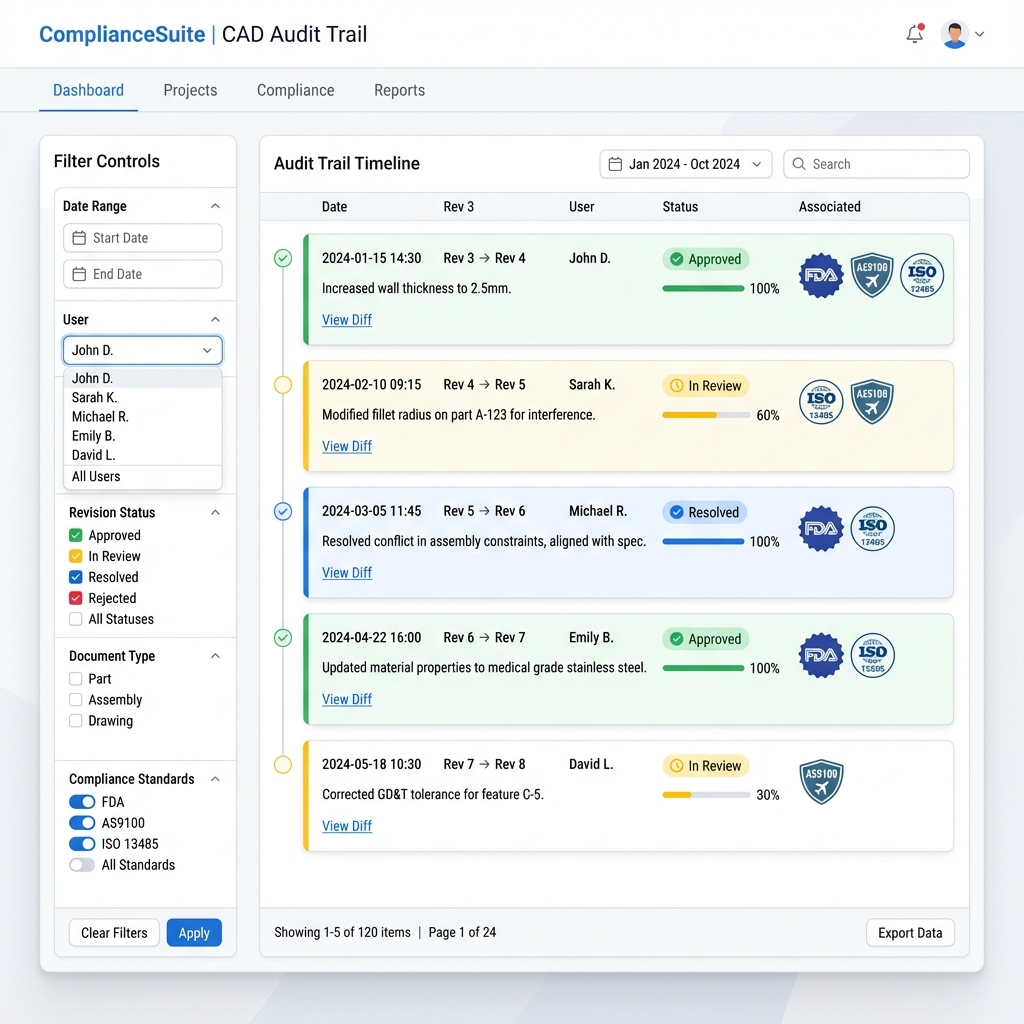Click the AS9100 badge on Sarah K.'s entry

[871, 402]
